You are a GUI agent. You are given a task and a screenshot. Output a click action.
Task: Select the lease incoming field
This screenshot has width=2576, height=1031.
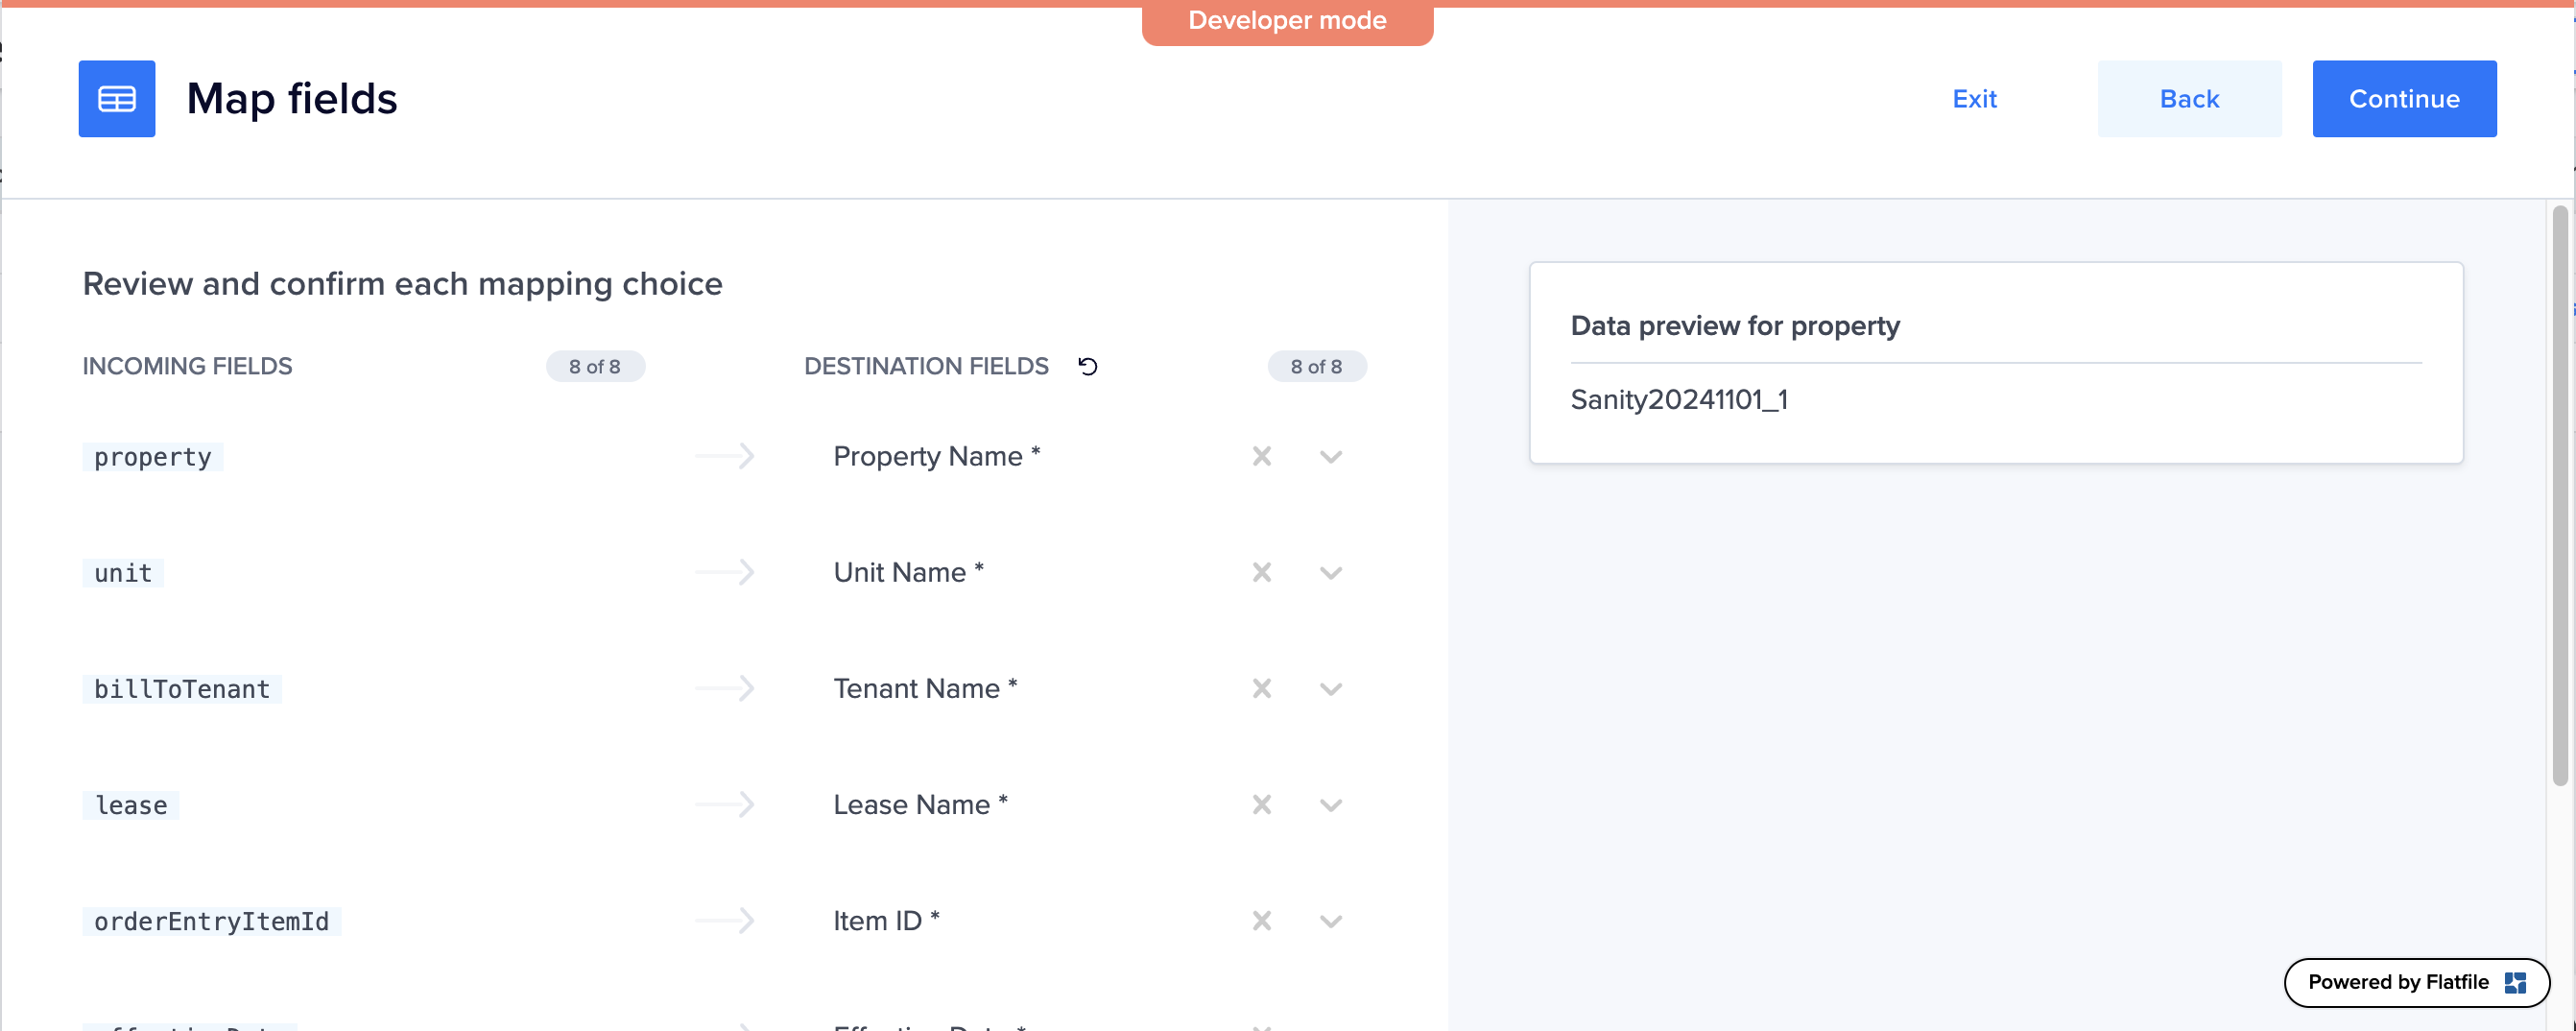coord(131,805)
